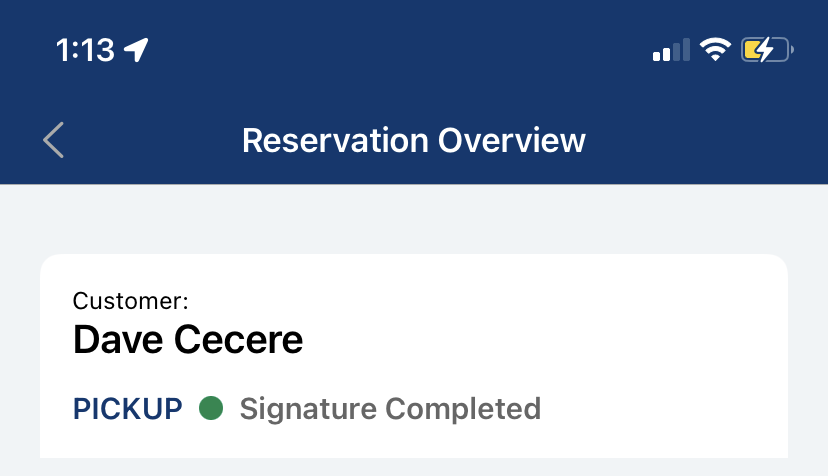Go back using the header chevron
The width and height of the screenshot is (828, 476).
tap(54, 140)
